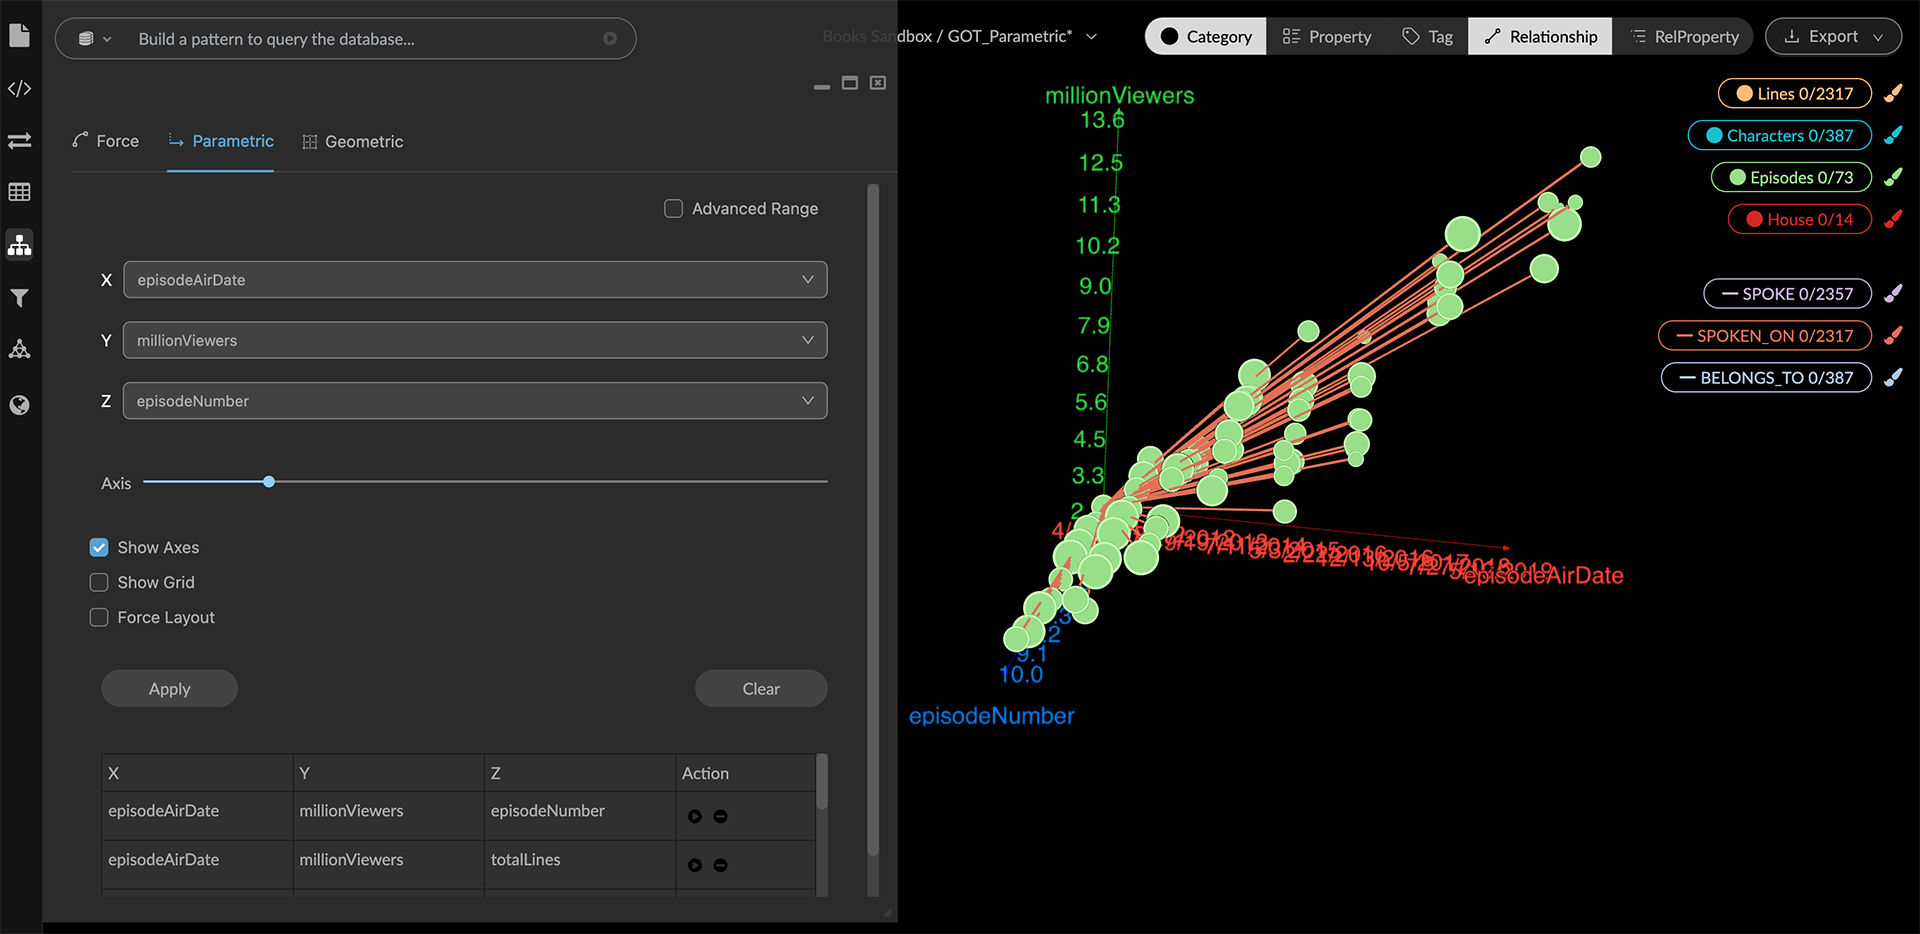Screen dimensions: 1920x934
Task: Uncheck the Show Axes checkbox
Action: pyautogui.click(x=99, y=548)
